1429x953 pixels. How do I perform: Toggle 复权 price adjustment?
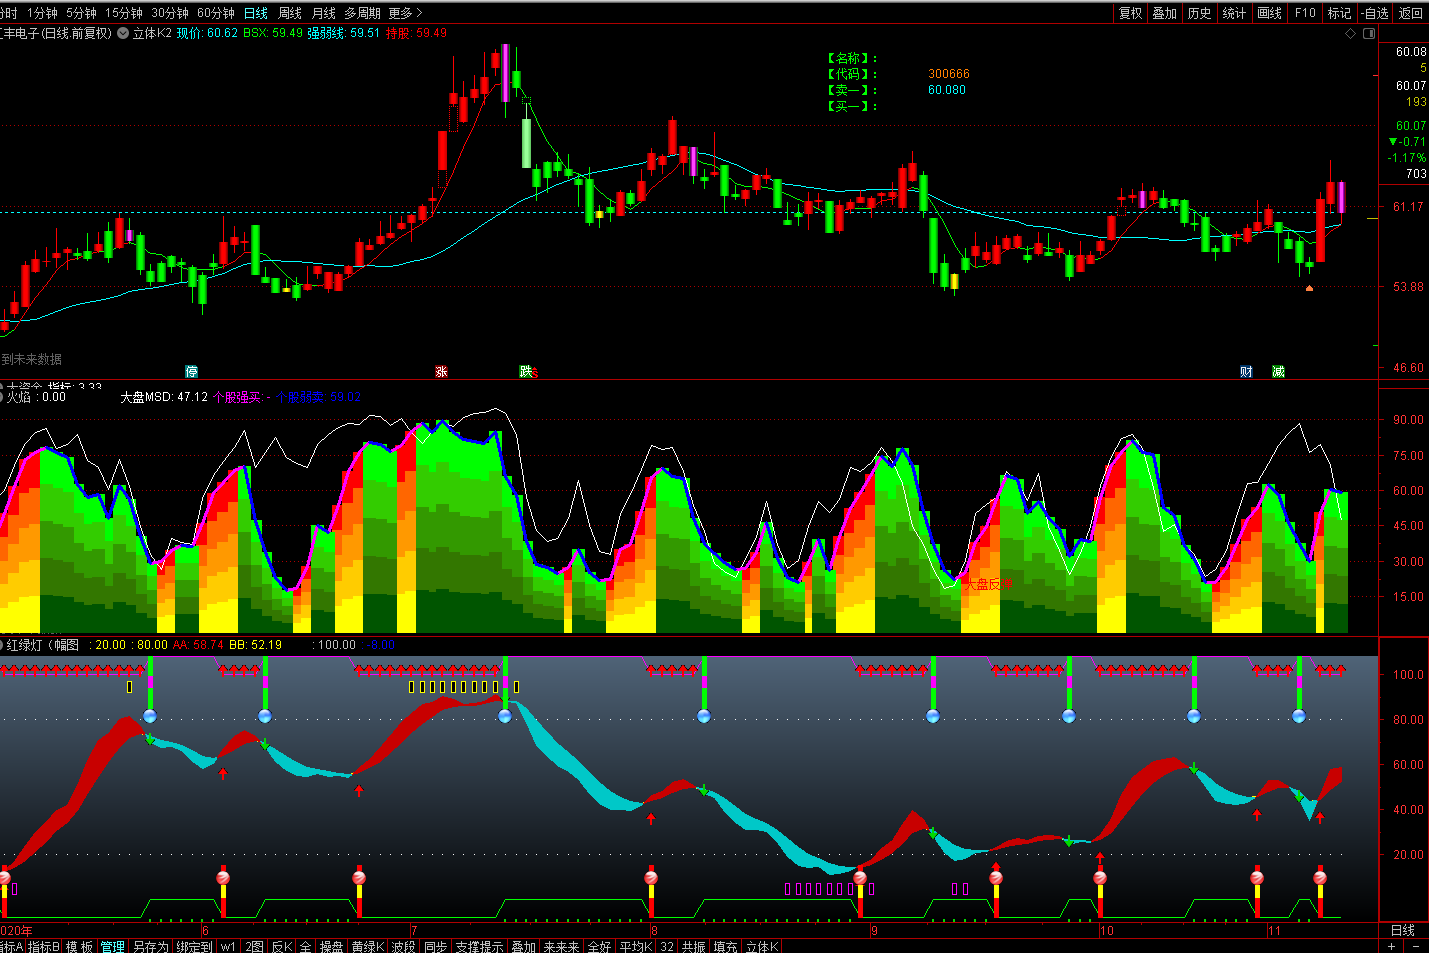pos(1130,13)
